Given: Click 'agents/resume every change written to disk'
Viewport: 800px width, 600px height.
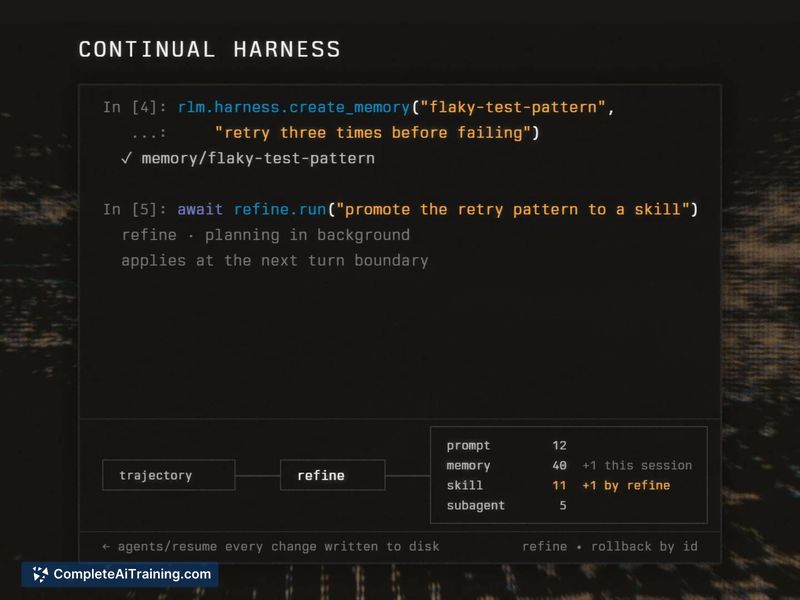Looking at the screenshot, I should point(279,546).
